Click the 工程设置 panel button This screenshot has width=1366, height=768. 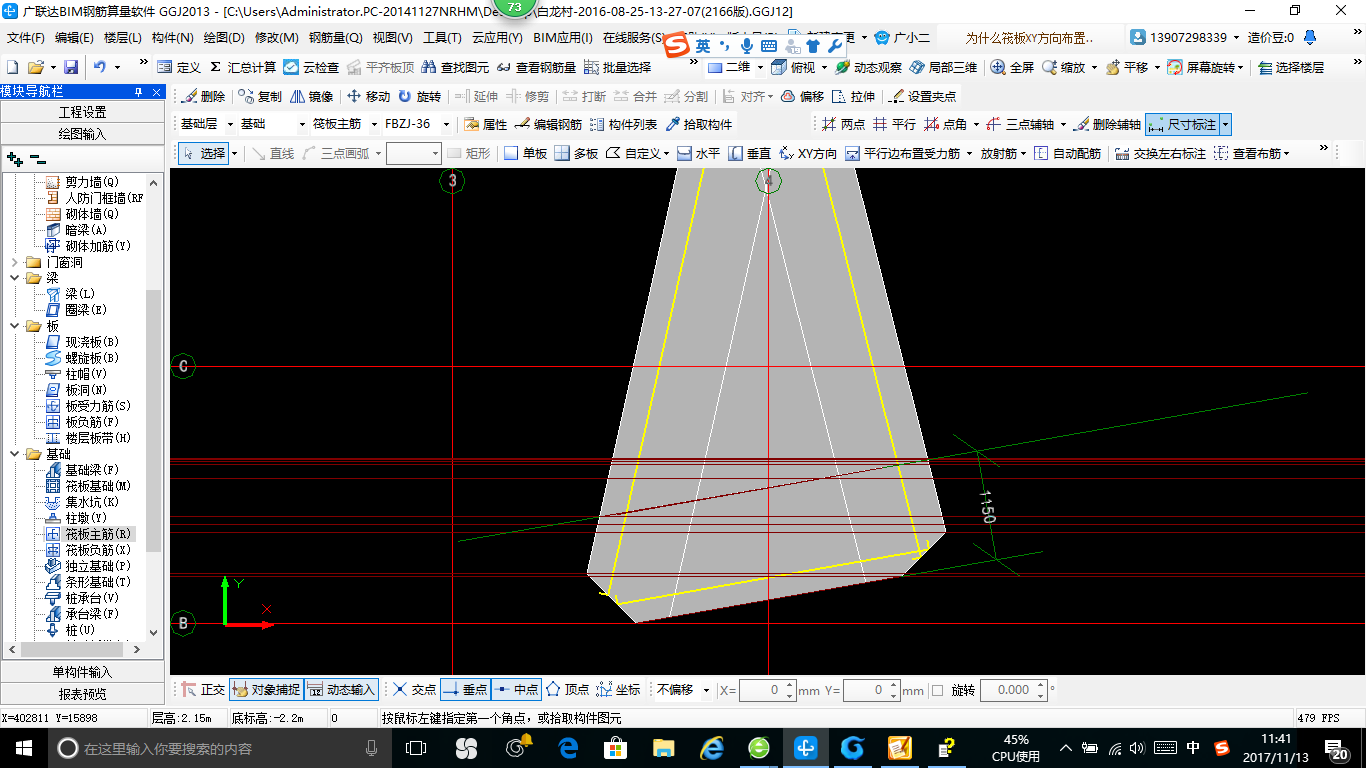coord(82,112)
